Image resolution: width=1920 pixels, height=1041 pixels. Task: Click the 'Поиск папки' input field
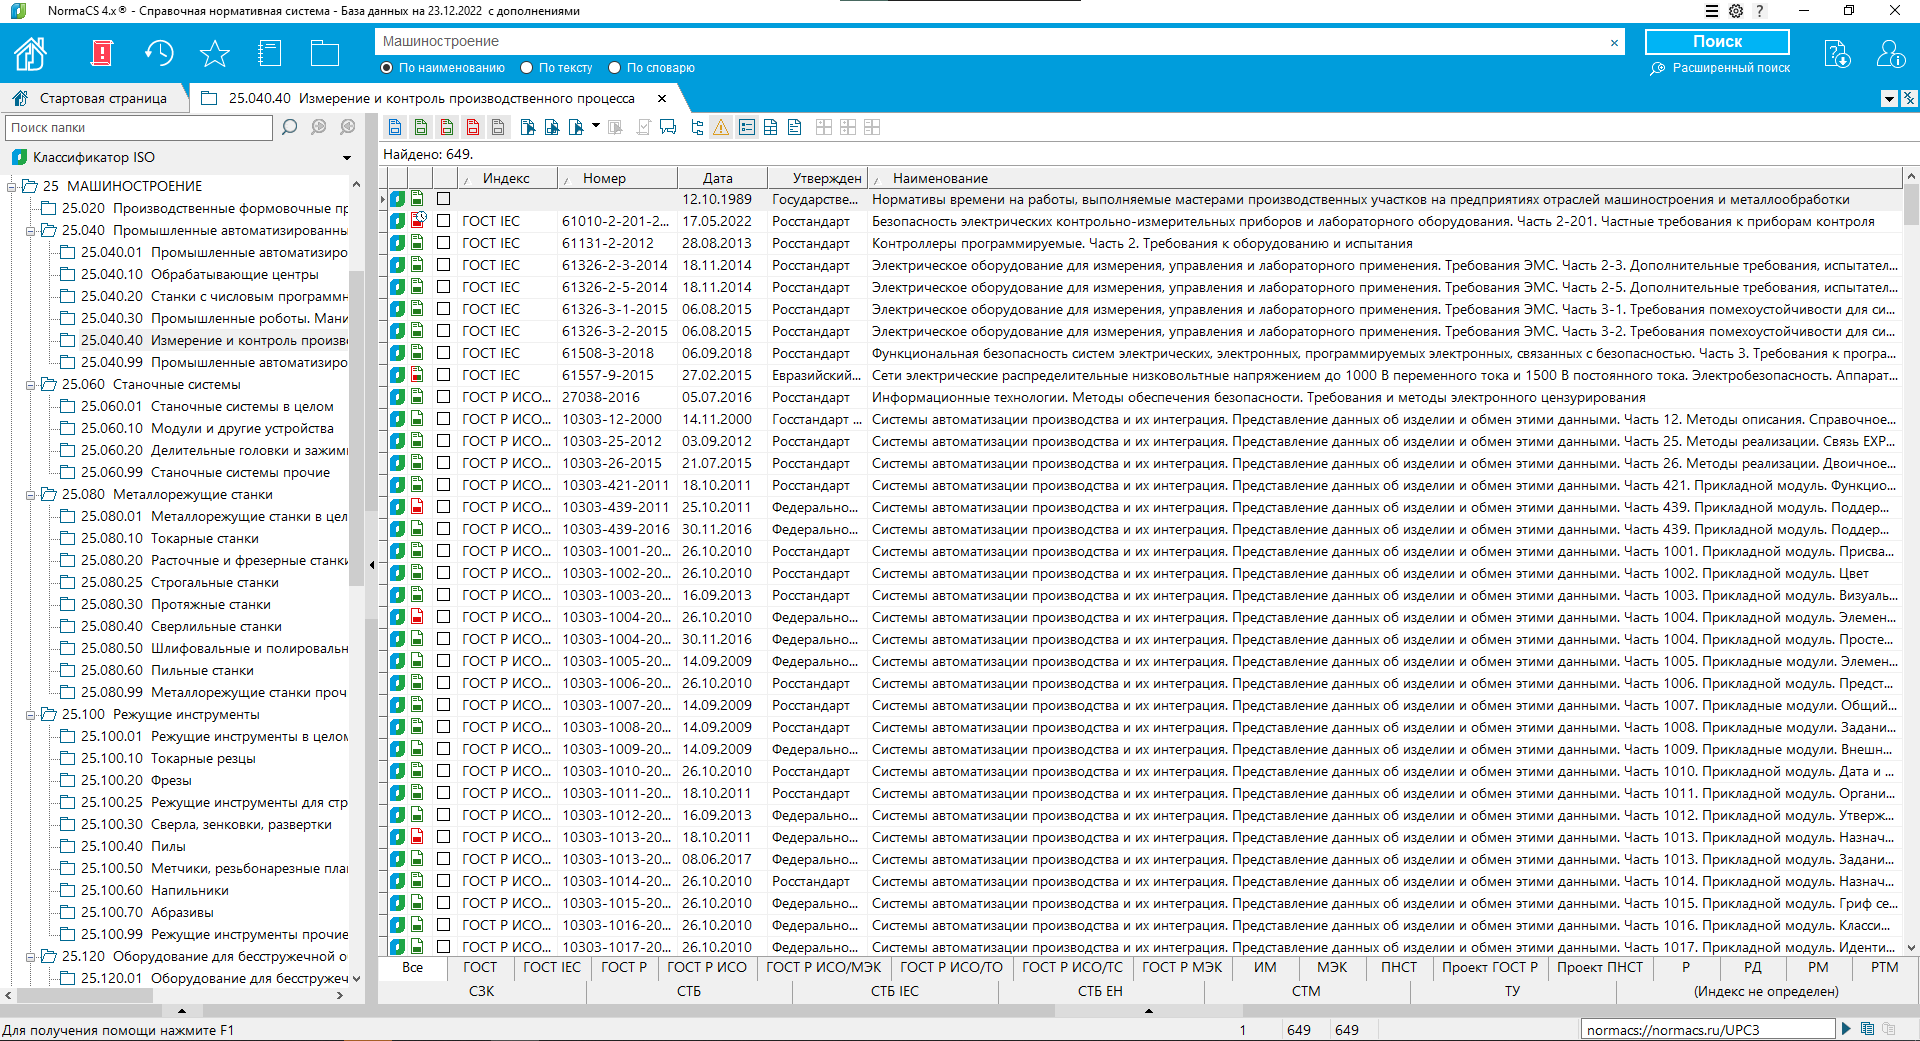pos(139,127)
